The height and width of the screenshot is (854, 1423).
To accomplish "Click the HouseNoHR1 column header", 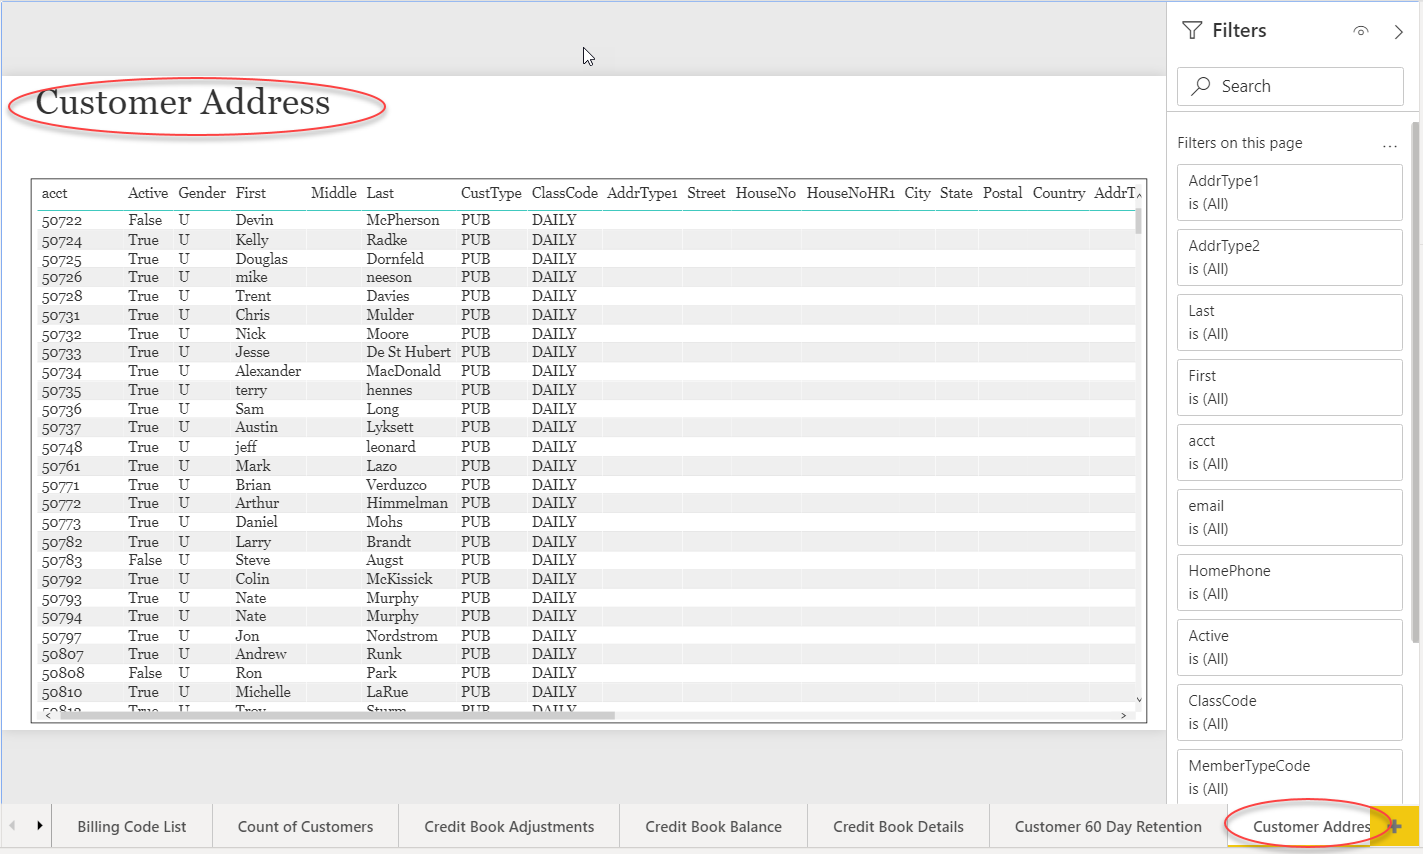I will coord(851,193).
